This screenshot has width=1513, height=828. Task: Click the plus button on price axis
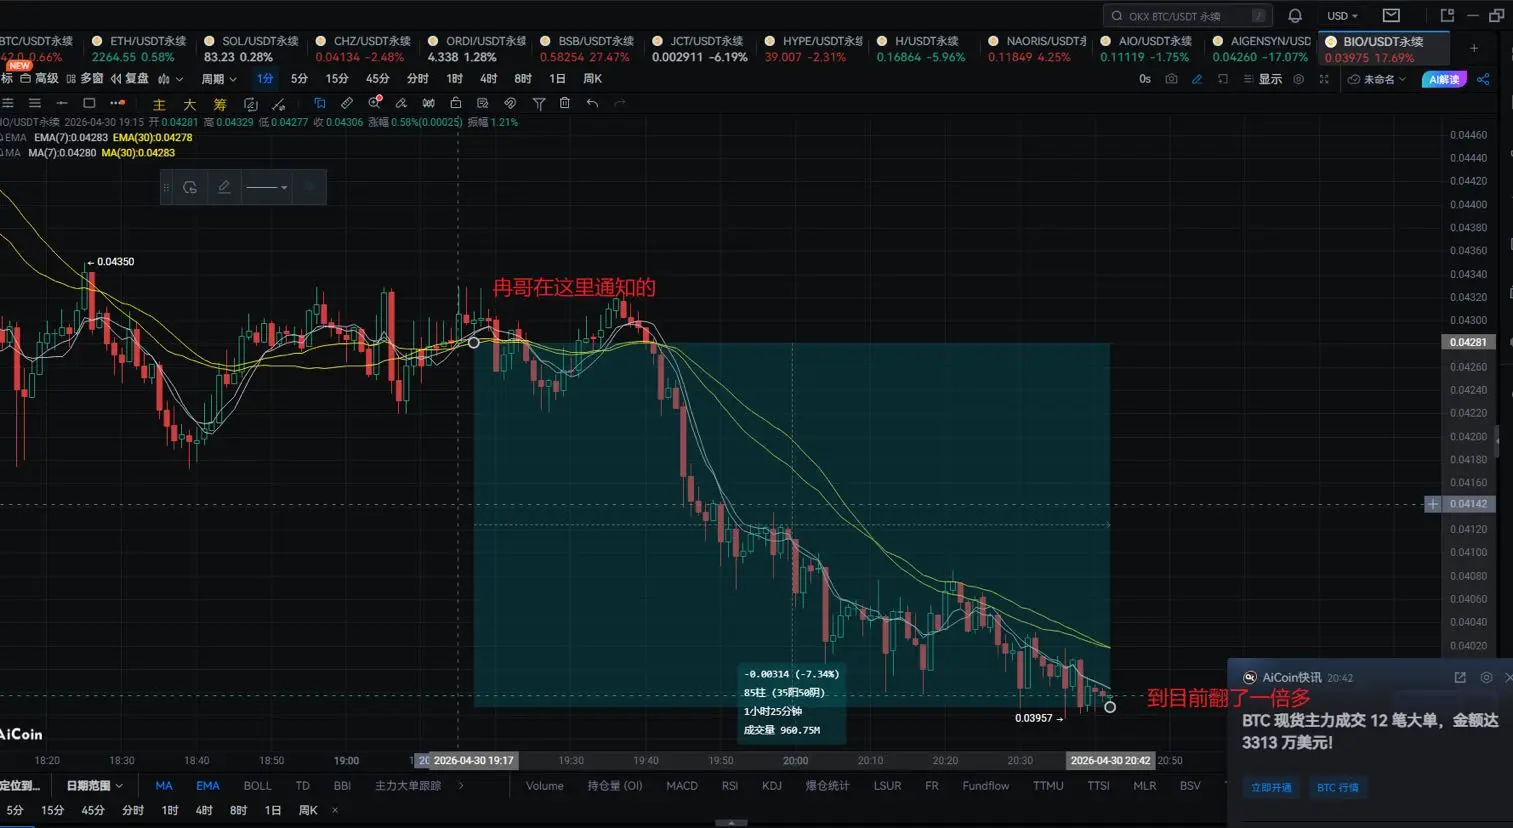1433,504
